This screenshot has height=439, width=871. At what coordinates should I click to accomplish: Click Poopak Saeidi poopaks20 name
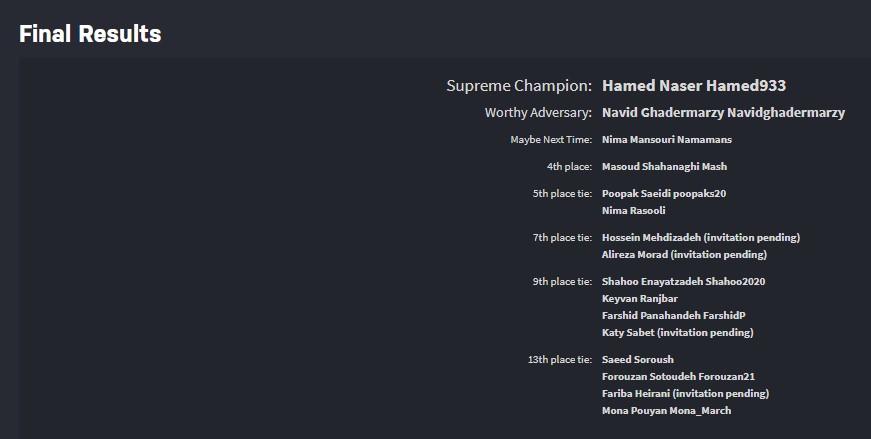pyautogui.click(x=664, y=193)
